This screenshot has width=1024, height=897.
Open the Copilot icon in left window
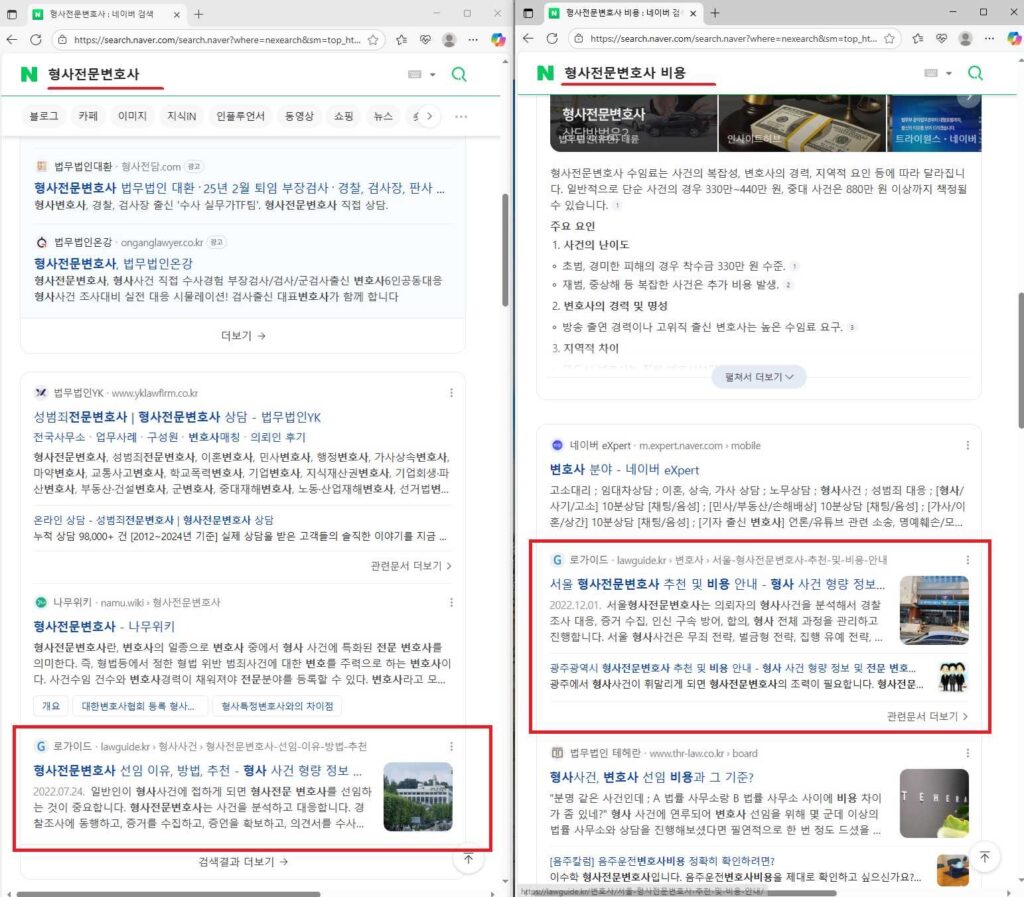[x=498, y=40]
